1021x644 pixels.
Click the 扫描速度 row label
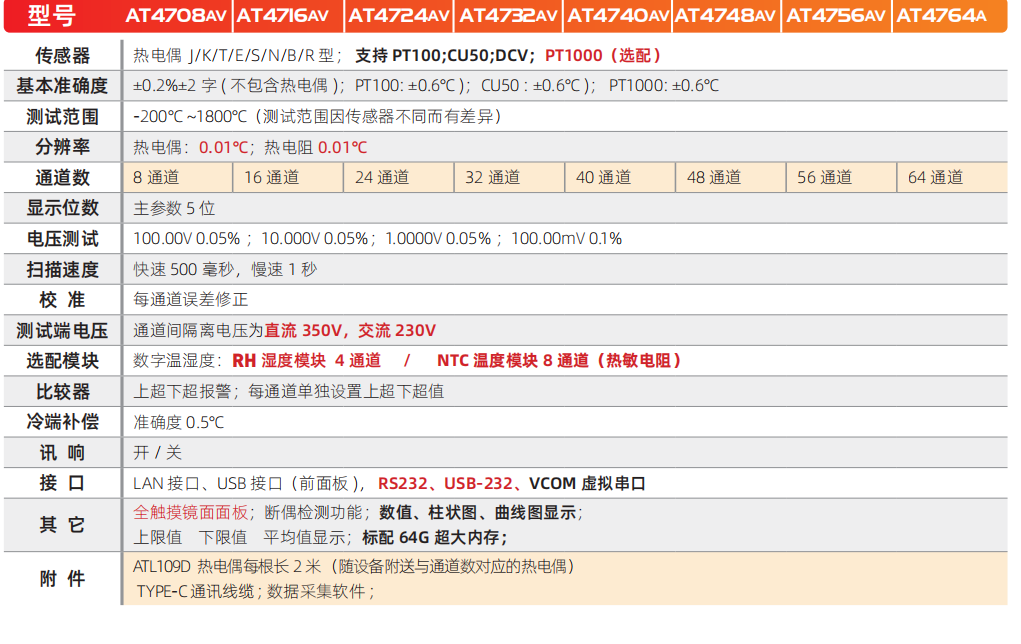(x=62, y=269)
